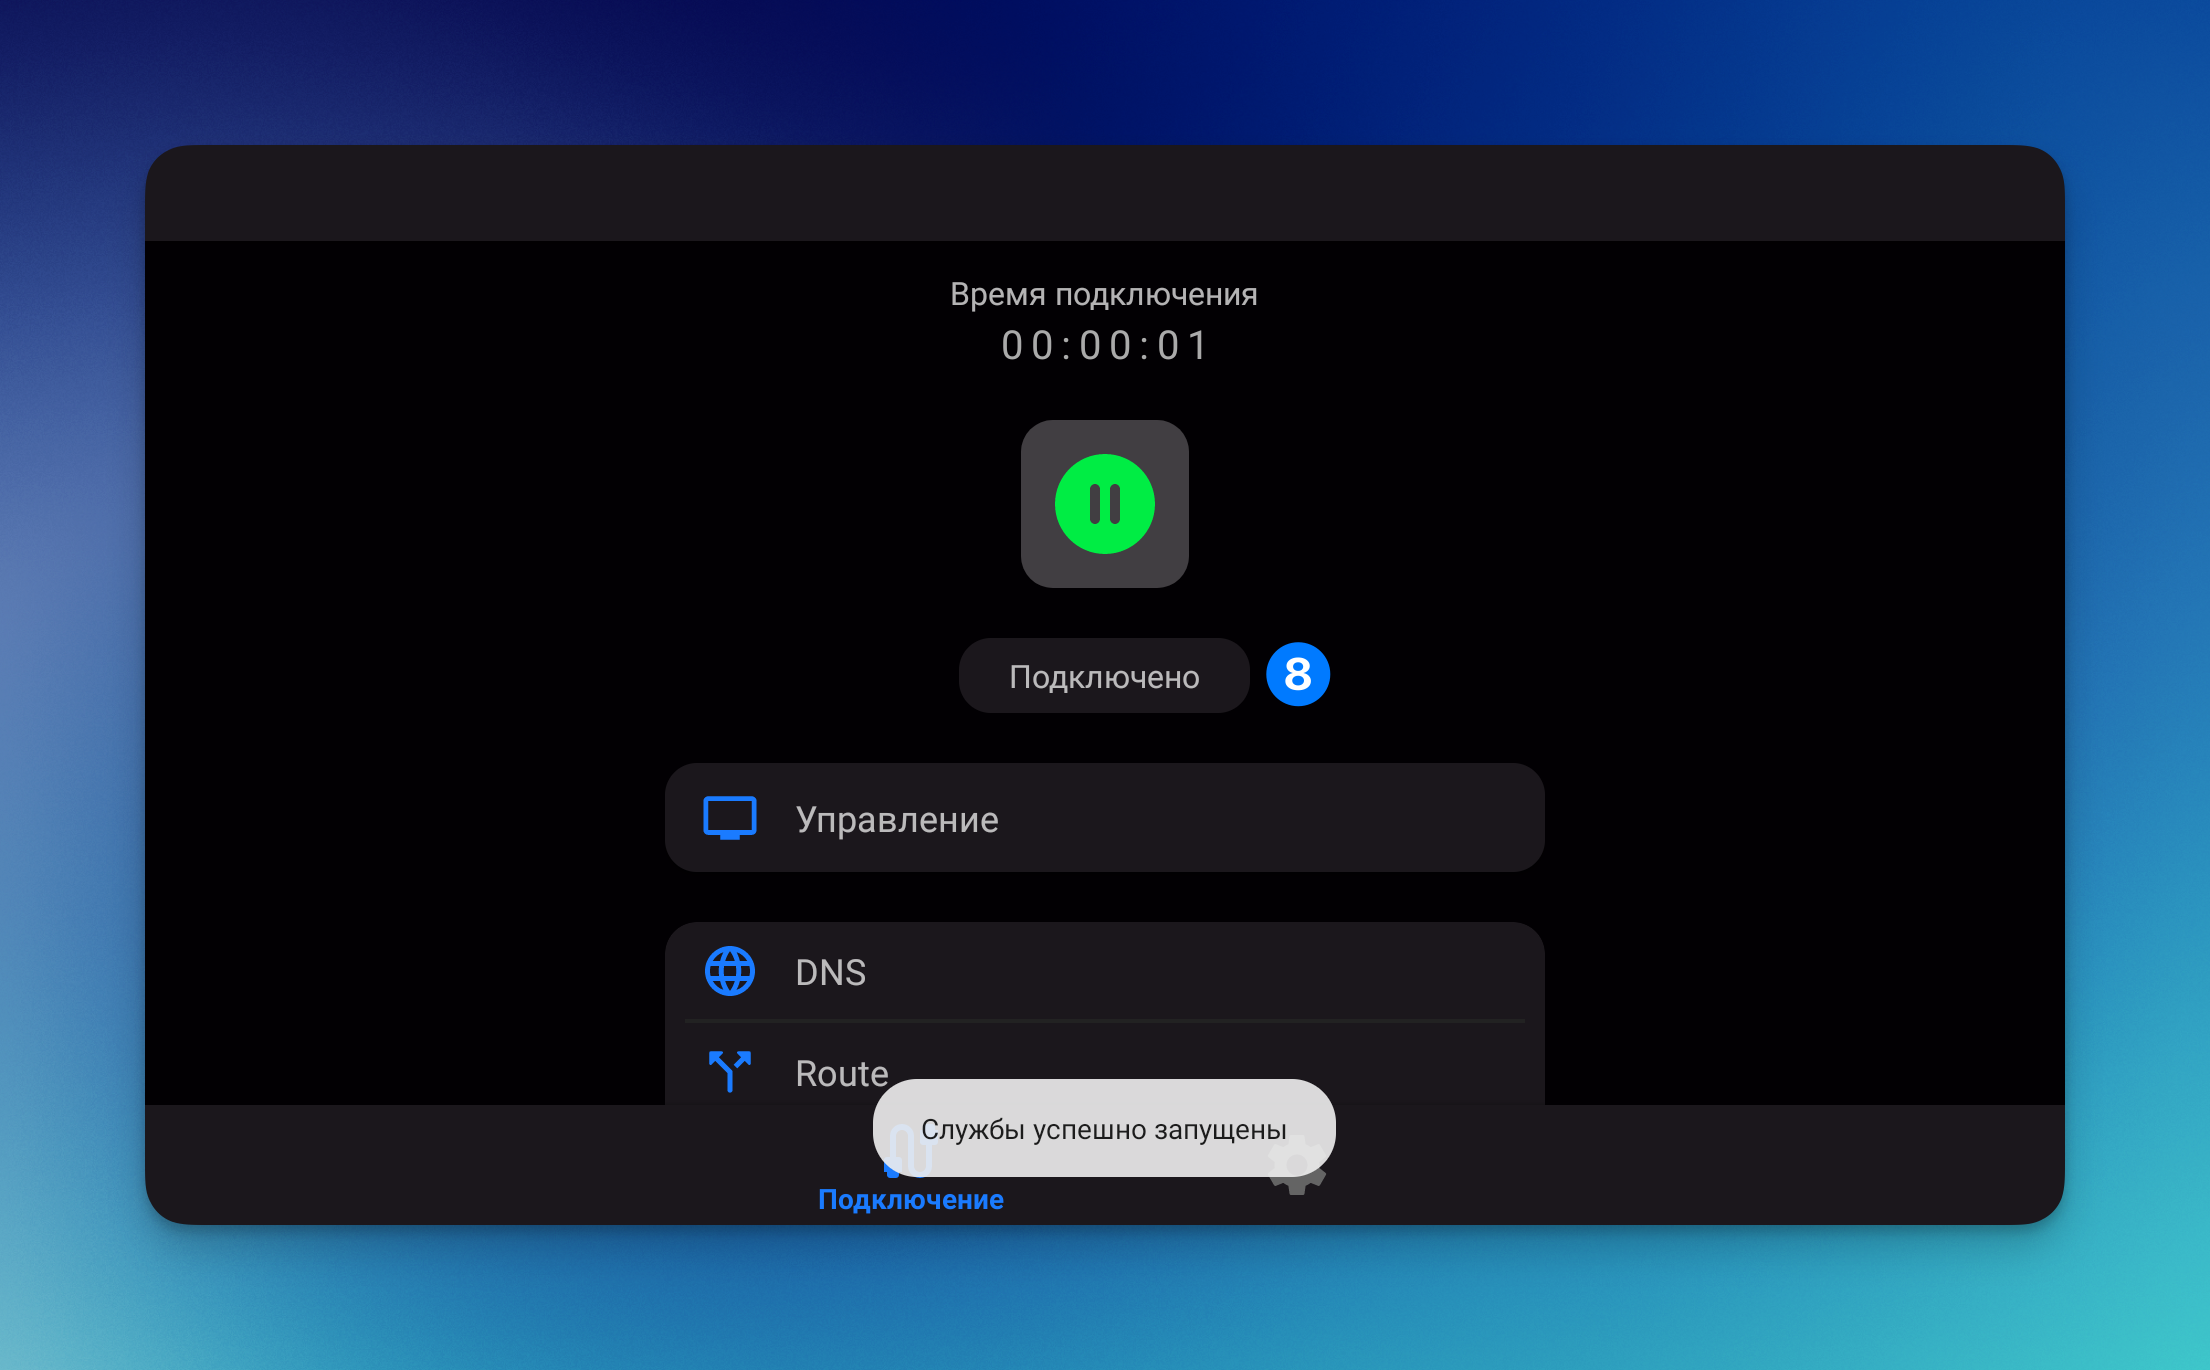Click the 'Route' text label
Viewport: 2210px width, 1370px height.
(x=841, y=1073)
